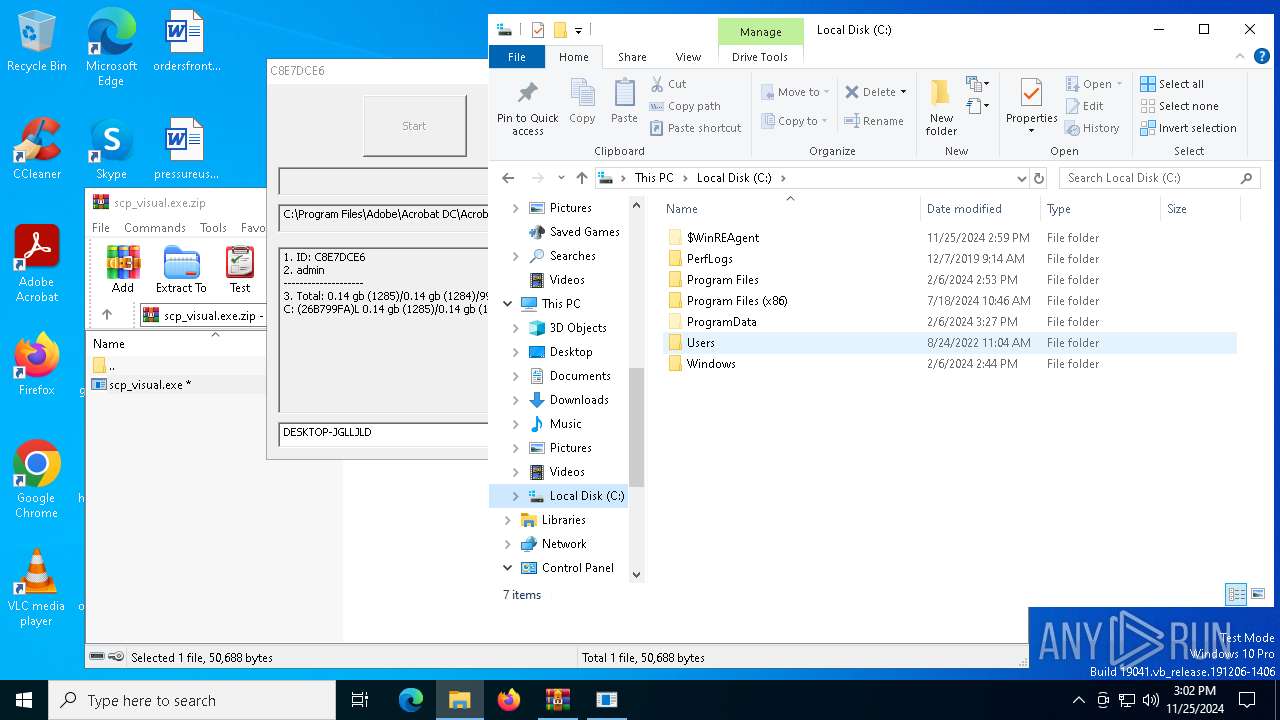
Task: Click the Refresh button beside address bar
Action: [x=1039, y=178]
